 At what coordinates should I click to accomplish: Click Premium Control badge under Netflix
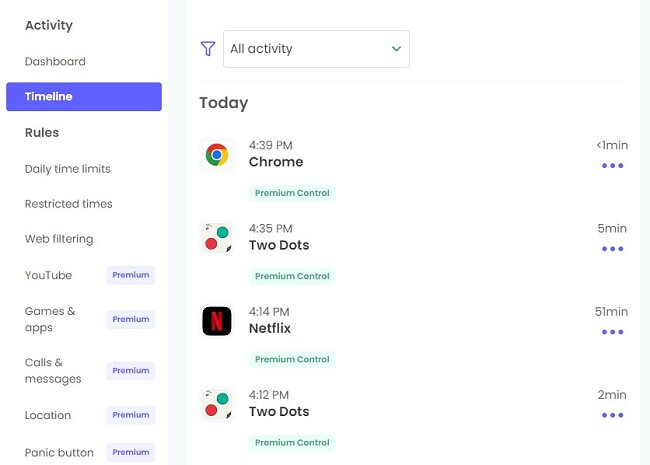[292, 359]
